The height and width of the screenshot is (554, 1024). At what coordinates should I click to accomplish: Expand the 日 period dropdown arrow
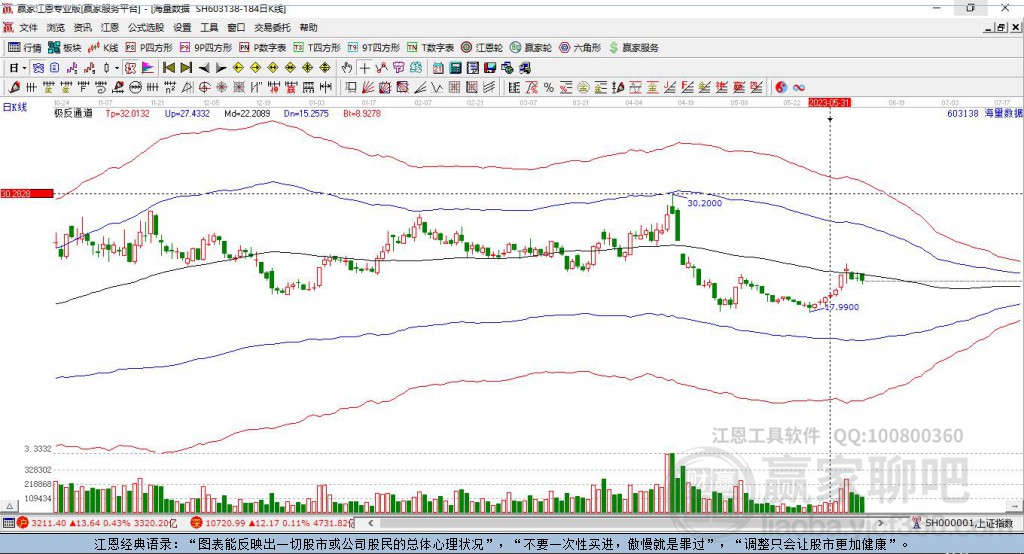coord(24,68)
